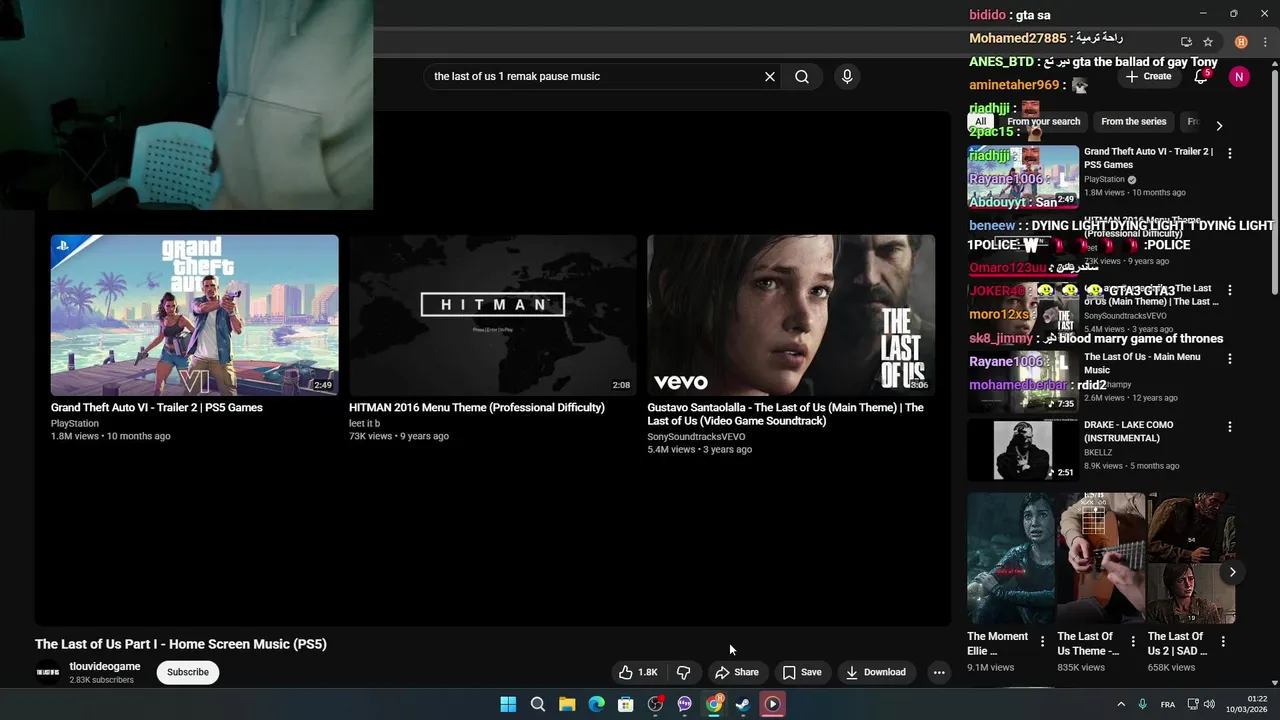Show more filter chips with right arrow
The image size is (1280, 720).
pyautogui.click(x=1219, y=125)
